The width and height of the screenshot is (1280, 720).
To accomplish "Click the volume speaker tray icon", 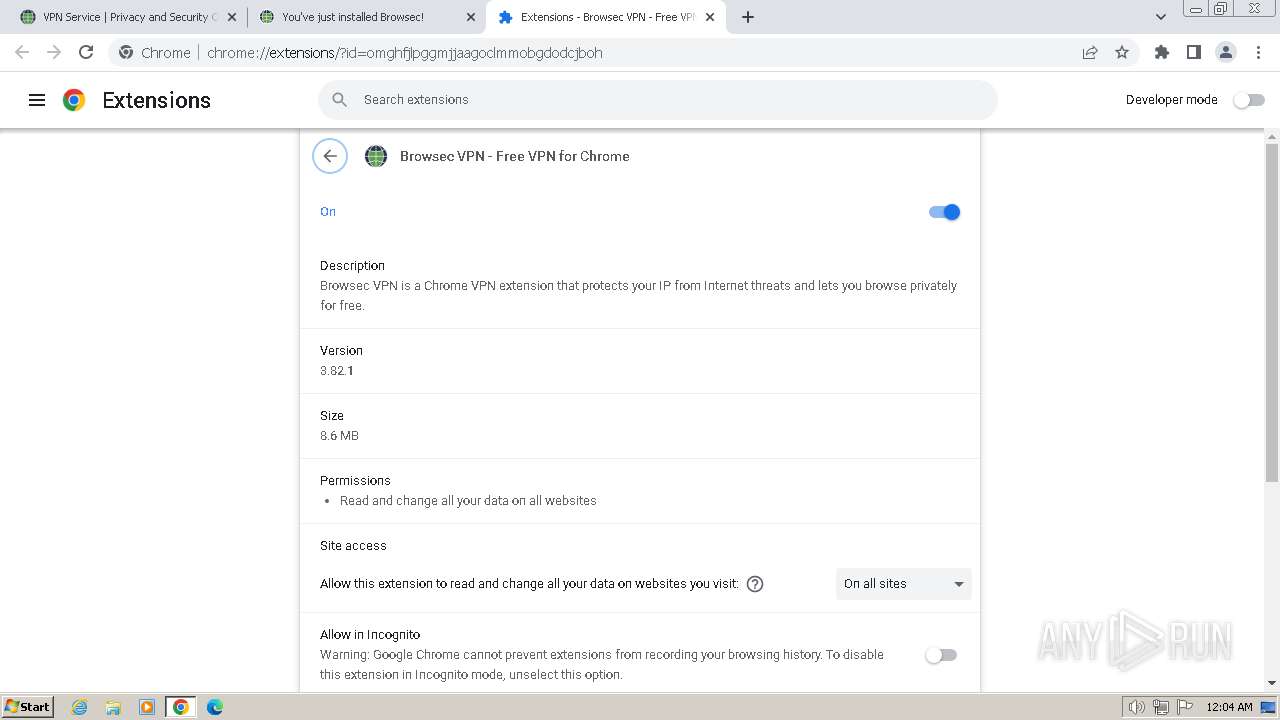I will (x=1137, y=707).
